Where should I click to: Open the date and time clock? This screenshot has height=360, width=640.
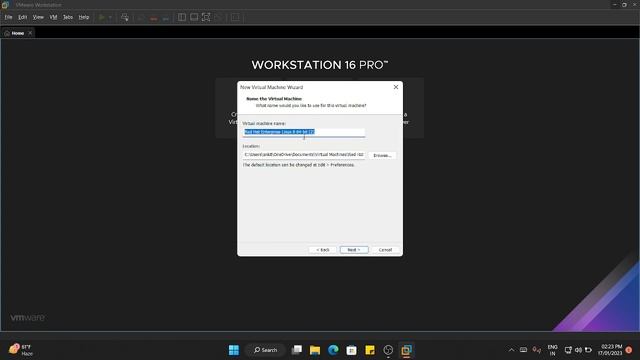click(610, 350)
